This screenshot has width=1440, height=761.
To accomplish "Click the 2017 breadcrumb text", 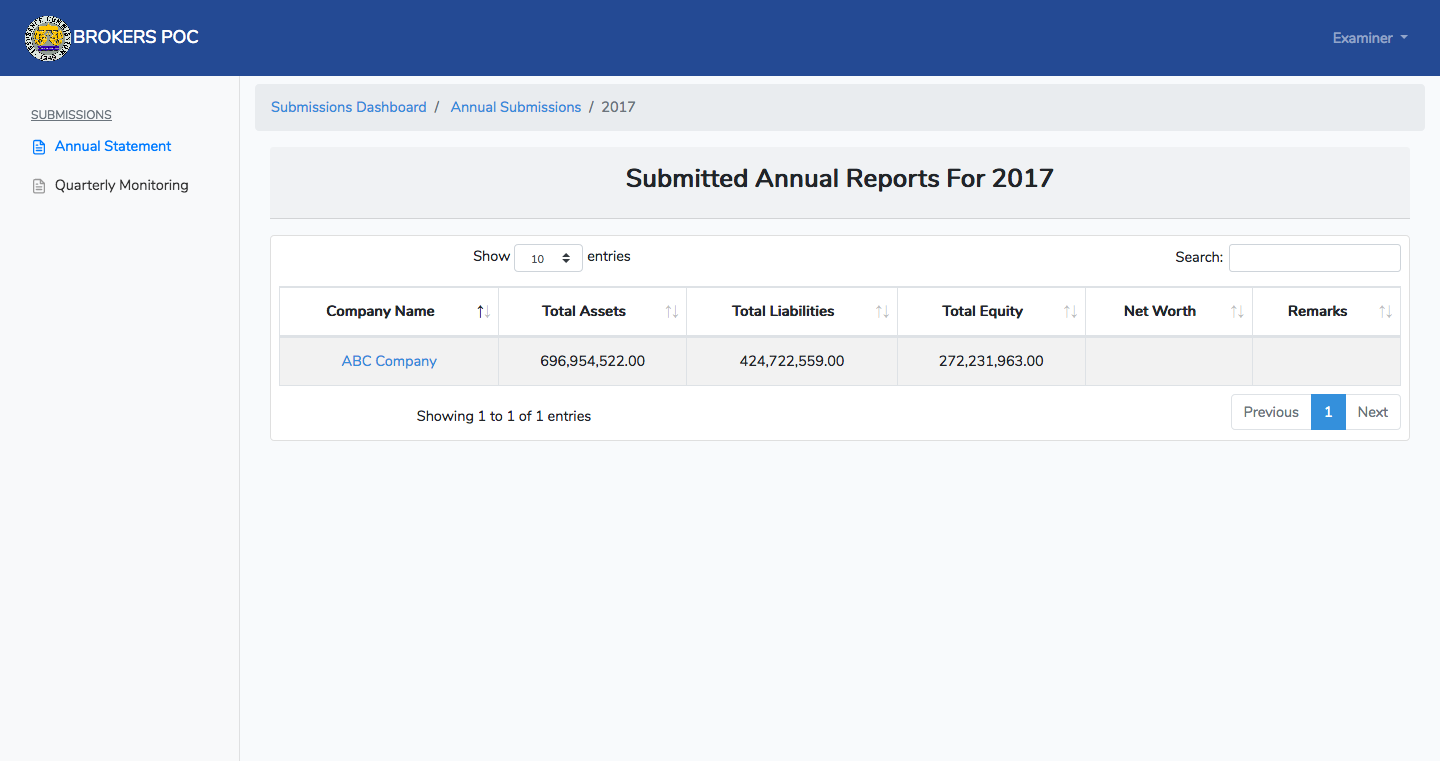I will click(618, 107).
